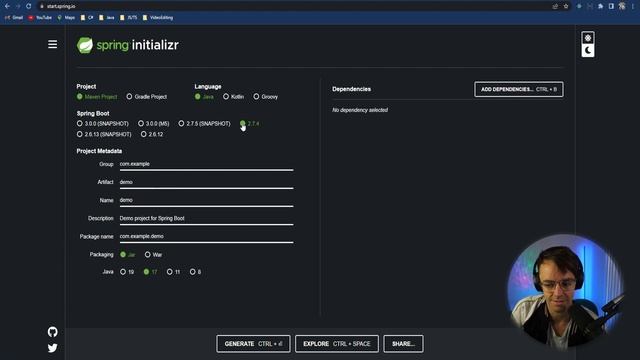The width and height of the screenshot is (640, 360).
Task: Open the Maps bookmark
Action: (x=66, y=18)
